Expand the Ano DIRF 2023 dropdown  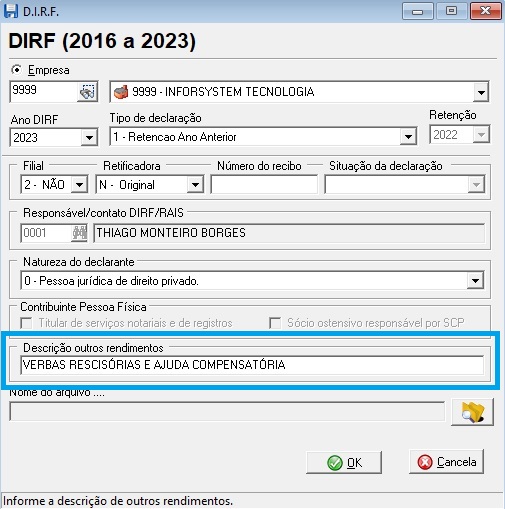89,137
